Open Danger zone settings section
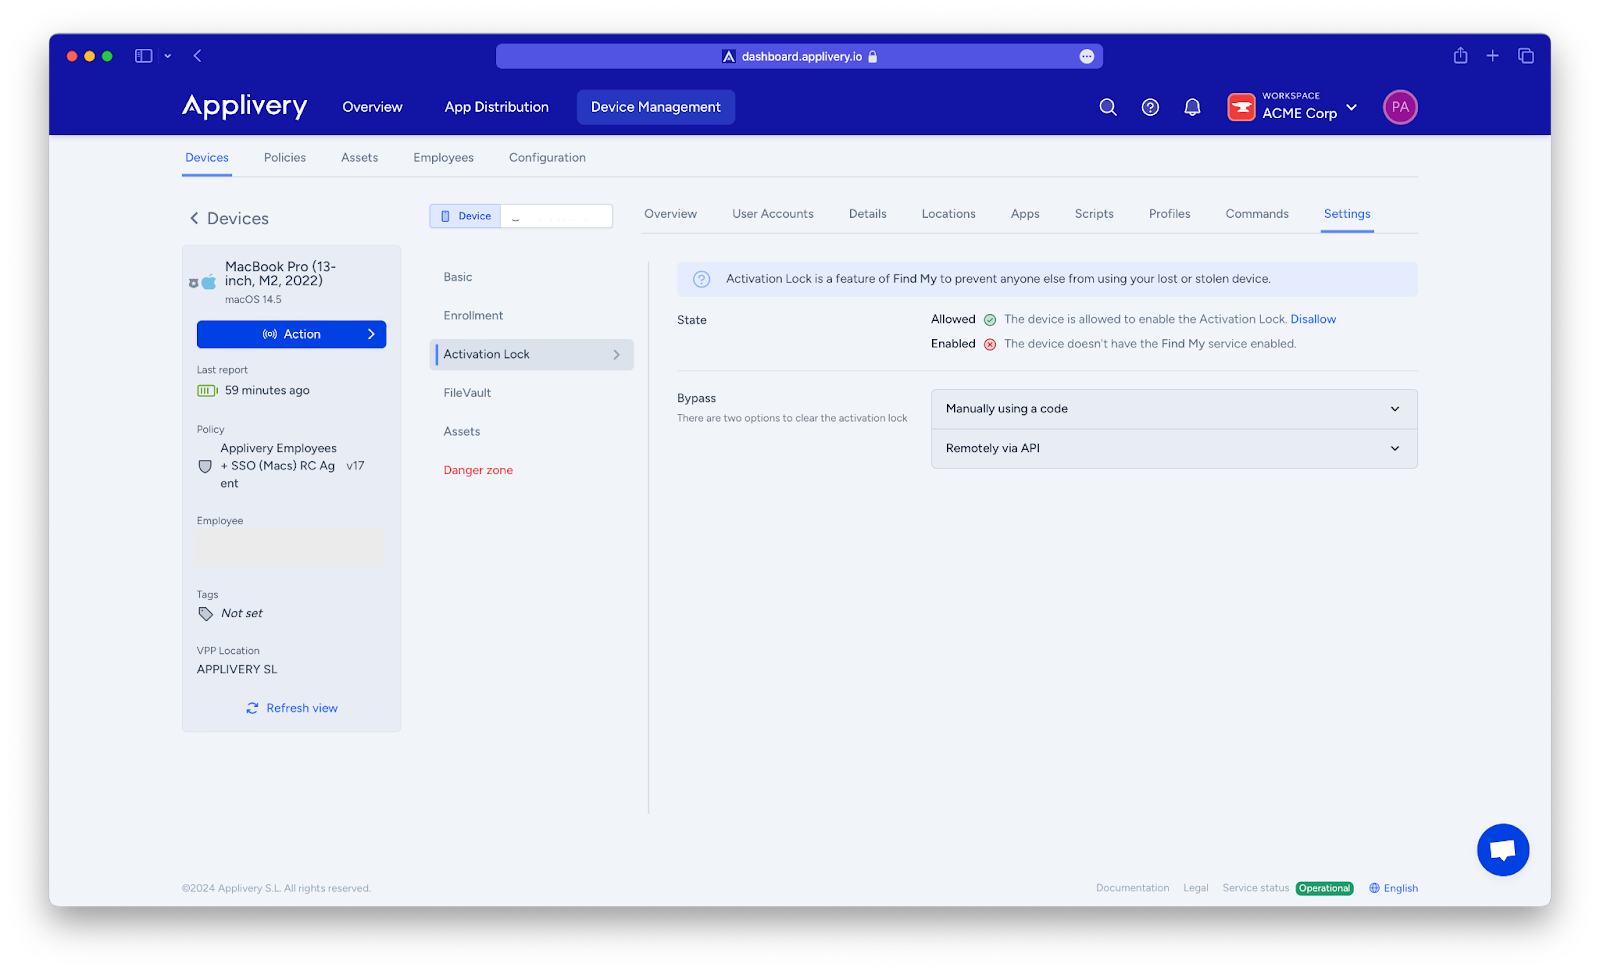Image resolution: width=1600 pixels, height=971 pixels. [x=478, y=470]
